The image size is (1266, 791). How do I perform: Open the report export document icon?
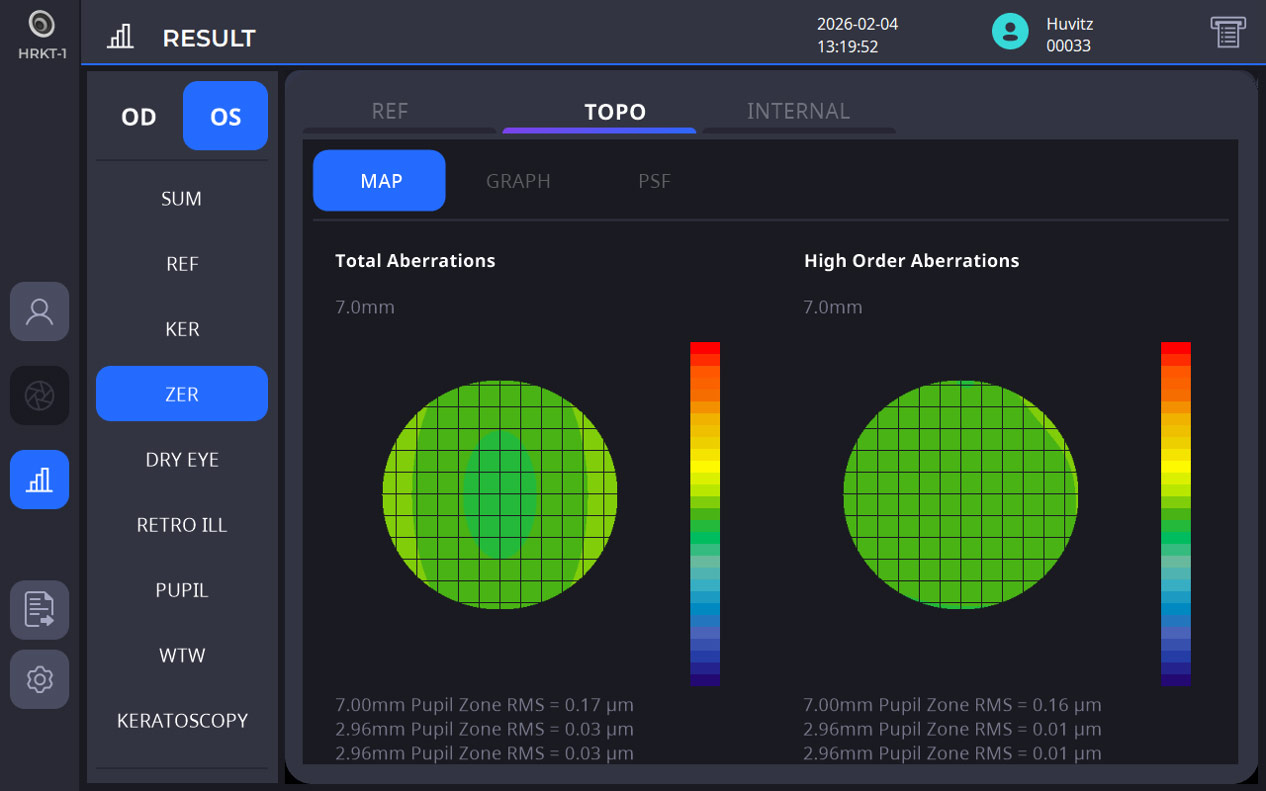coord(39,610)
